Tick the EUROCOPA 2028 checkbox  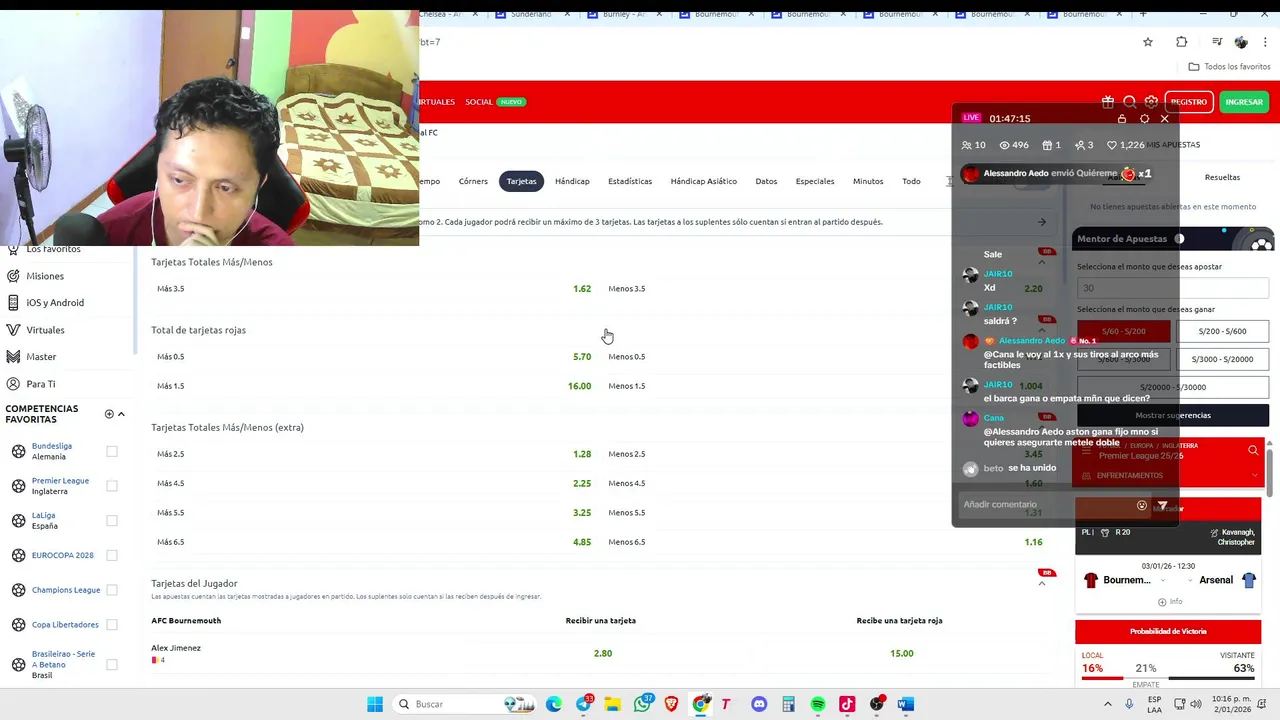[112, 555]
